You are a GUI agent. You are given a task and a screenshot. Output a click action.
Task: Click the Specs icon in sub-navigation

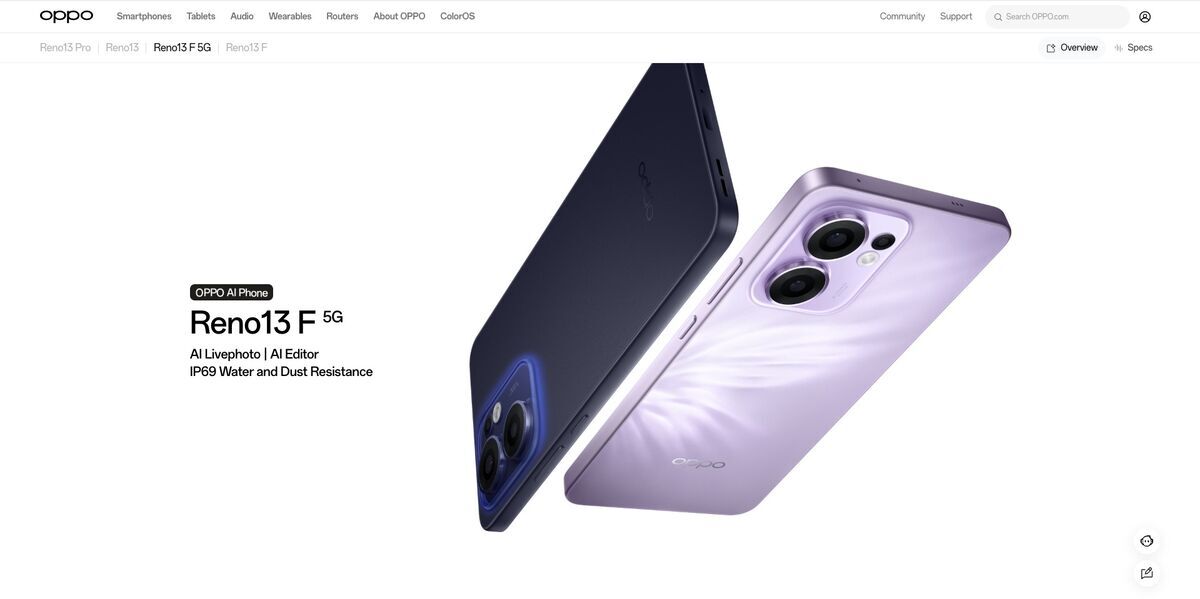click(x=1118, y=48)
